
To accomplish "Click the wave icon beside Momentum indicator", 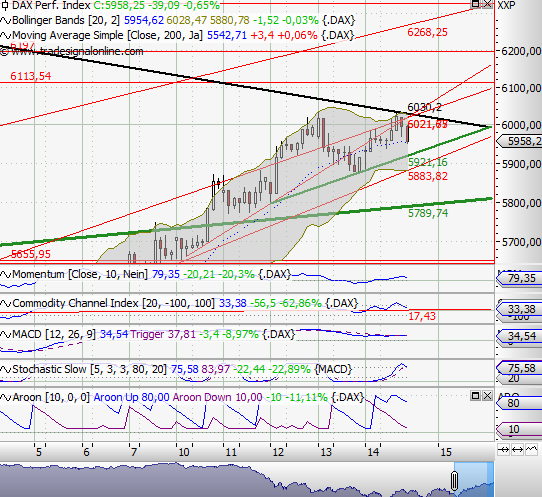I will [6, 275].
